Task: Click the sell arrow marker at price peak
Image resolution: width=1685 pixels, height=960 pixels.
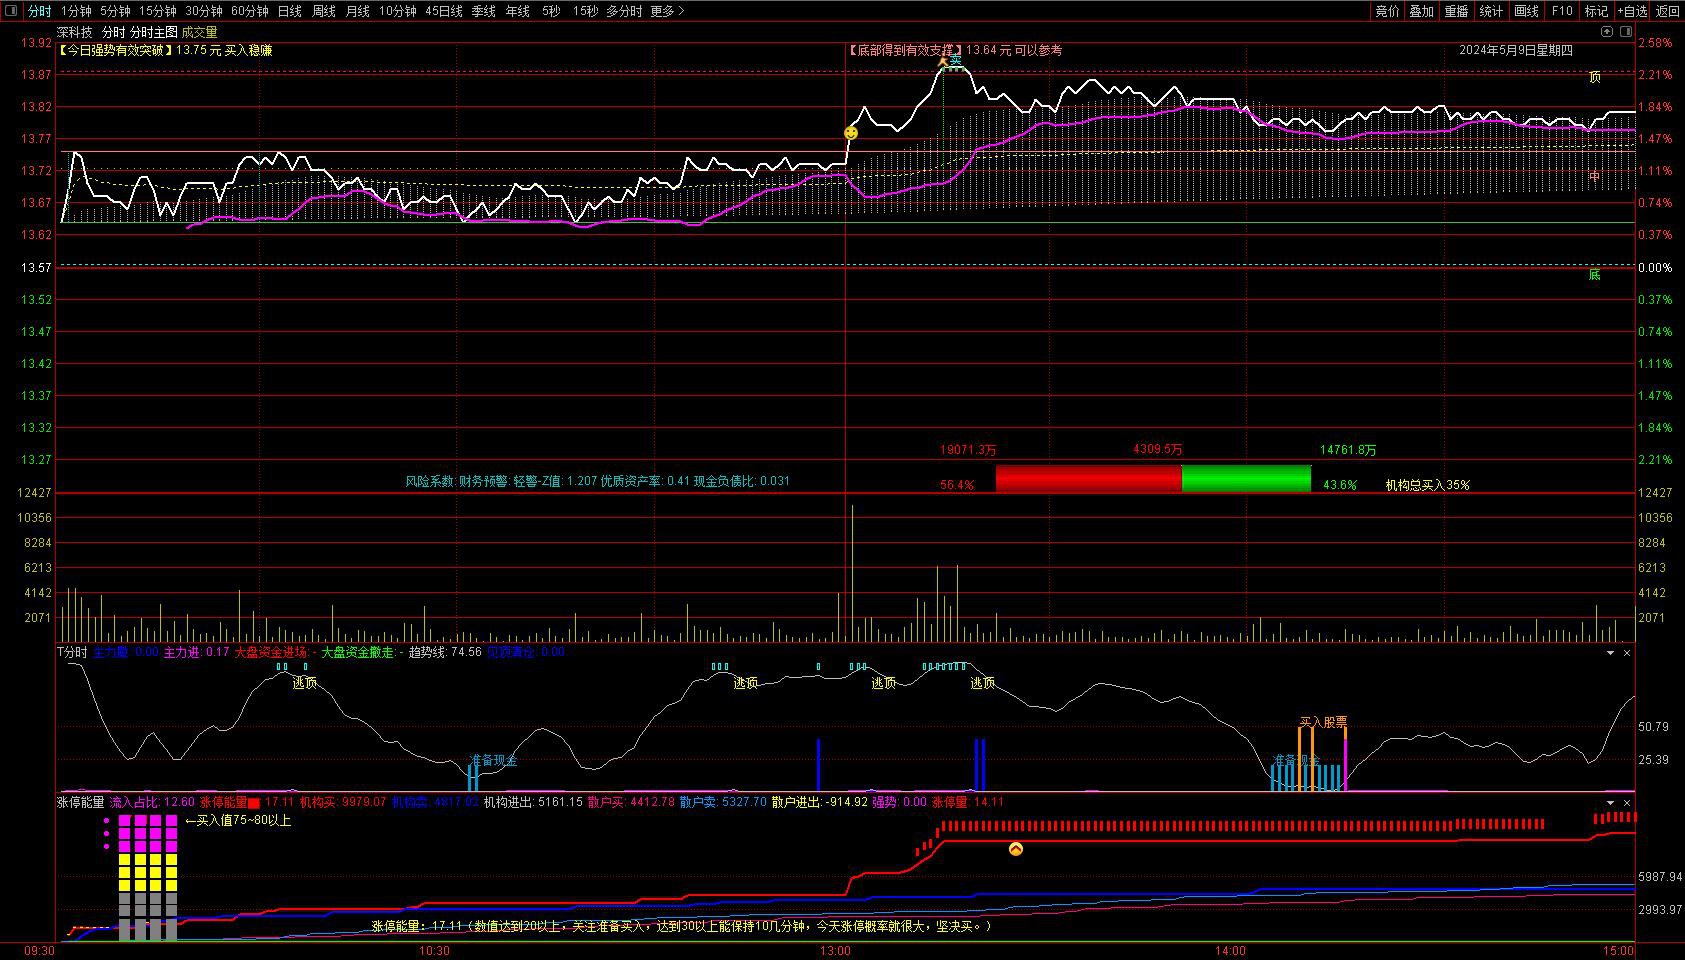Action: [942, 61]
